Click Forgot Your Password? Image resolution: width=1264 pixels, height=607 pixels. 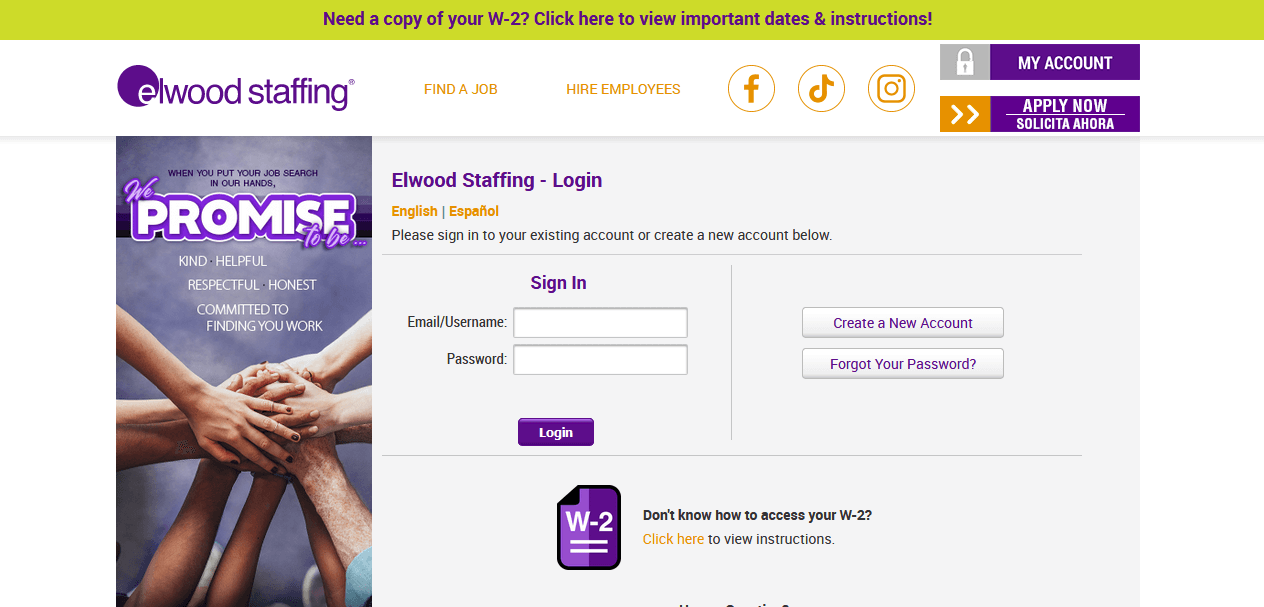pos(903,364)
